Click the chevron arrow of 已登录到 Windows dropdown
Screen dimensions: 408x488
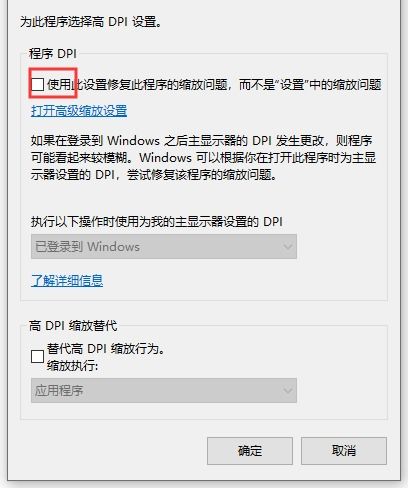(x=287, y=247)
